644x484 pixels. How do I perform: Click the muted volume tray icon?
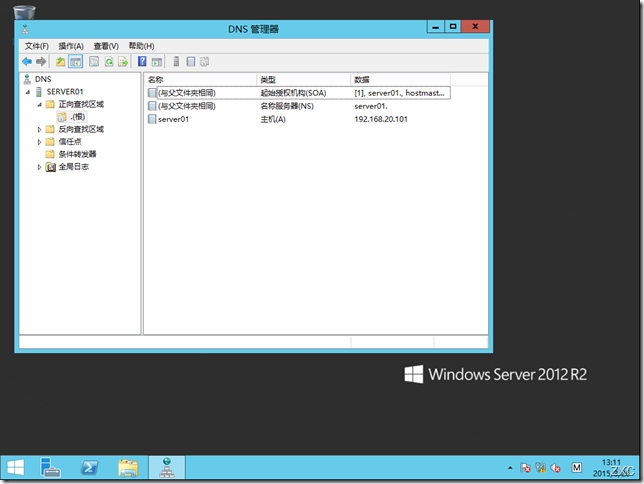(556, 468)
